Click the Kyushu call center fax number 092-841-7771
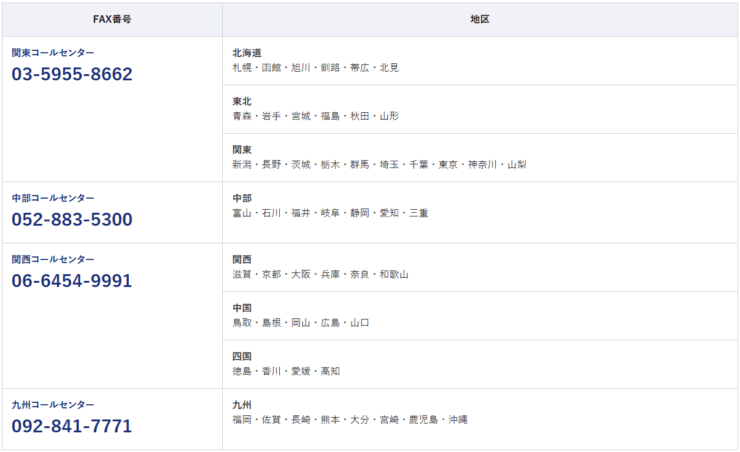 (72, 426)
